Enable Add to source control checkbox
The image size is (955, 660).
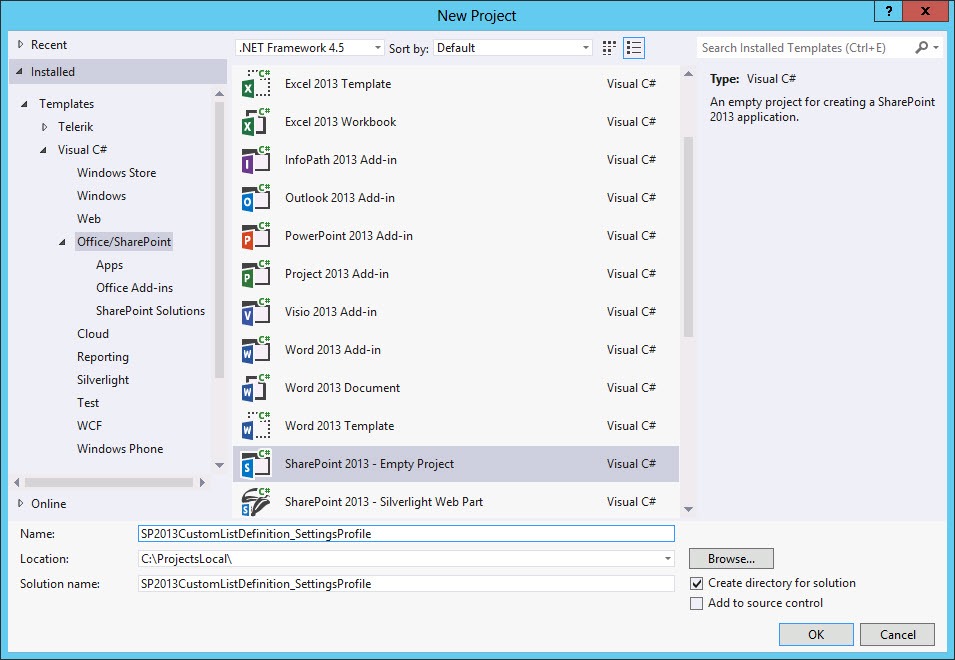697,603
